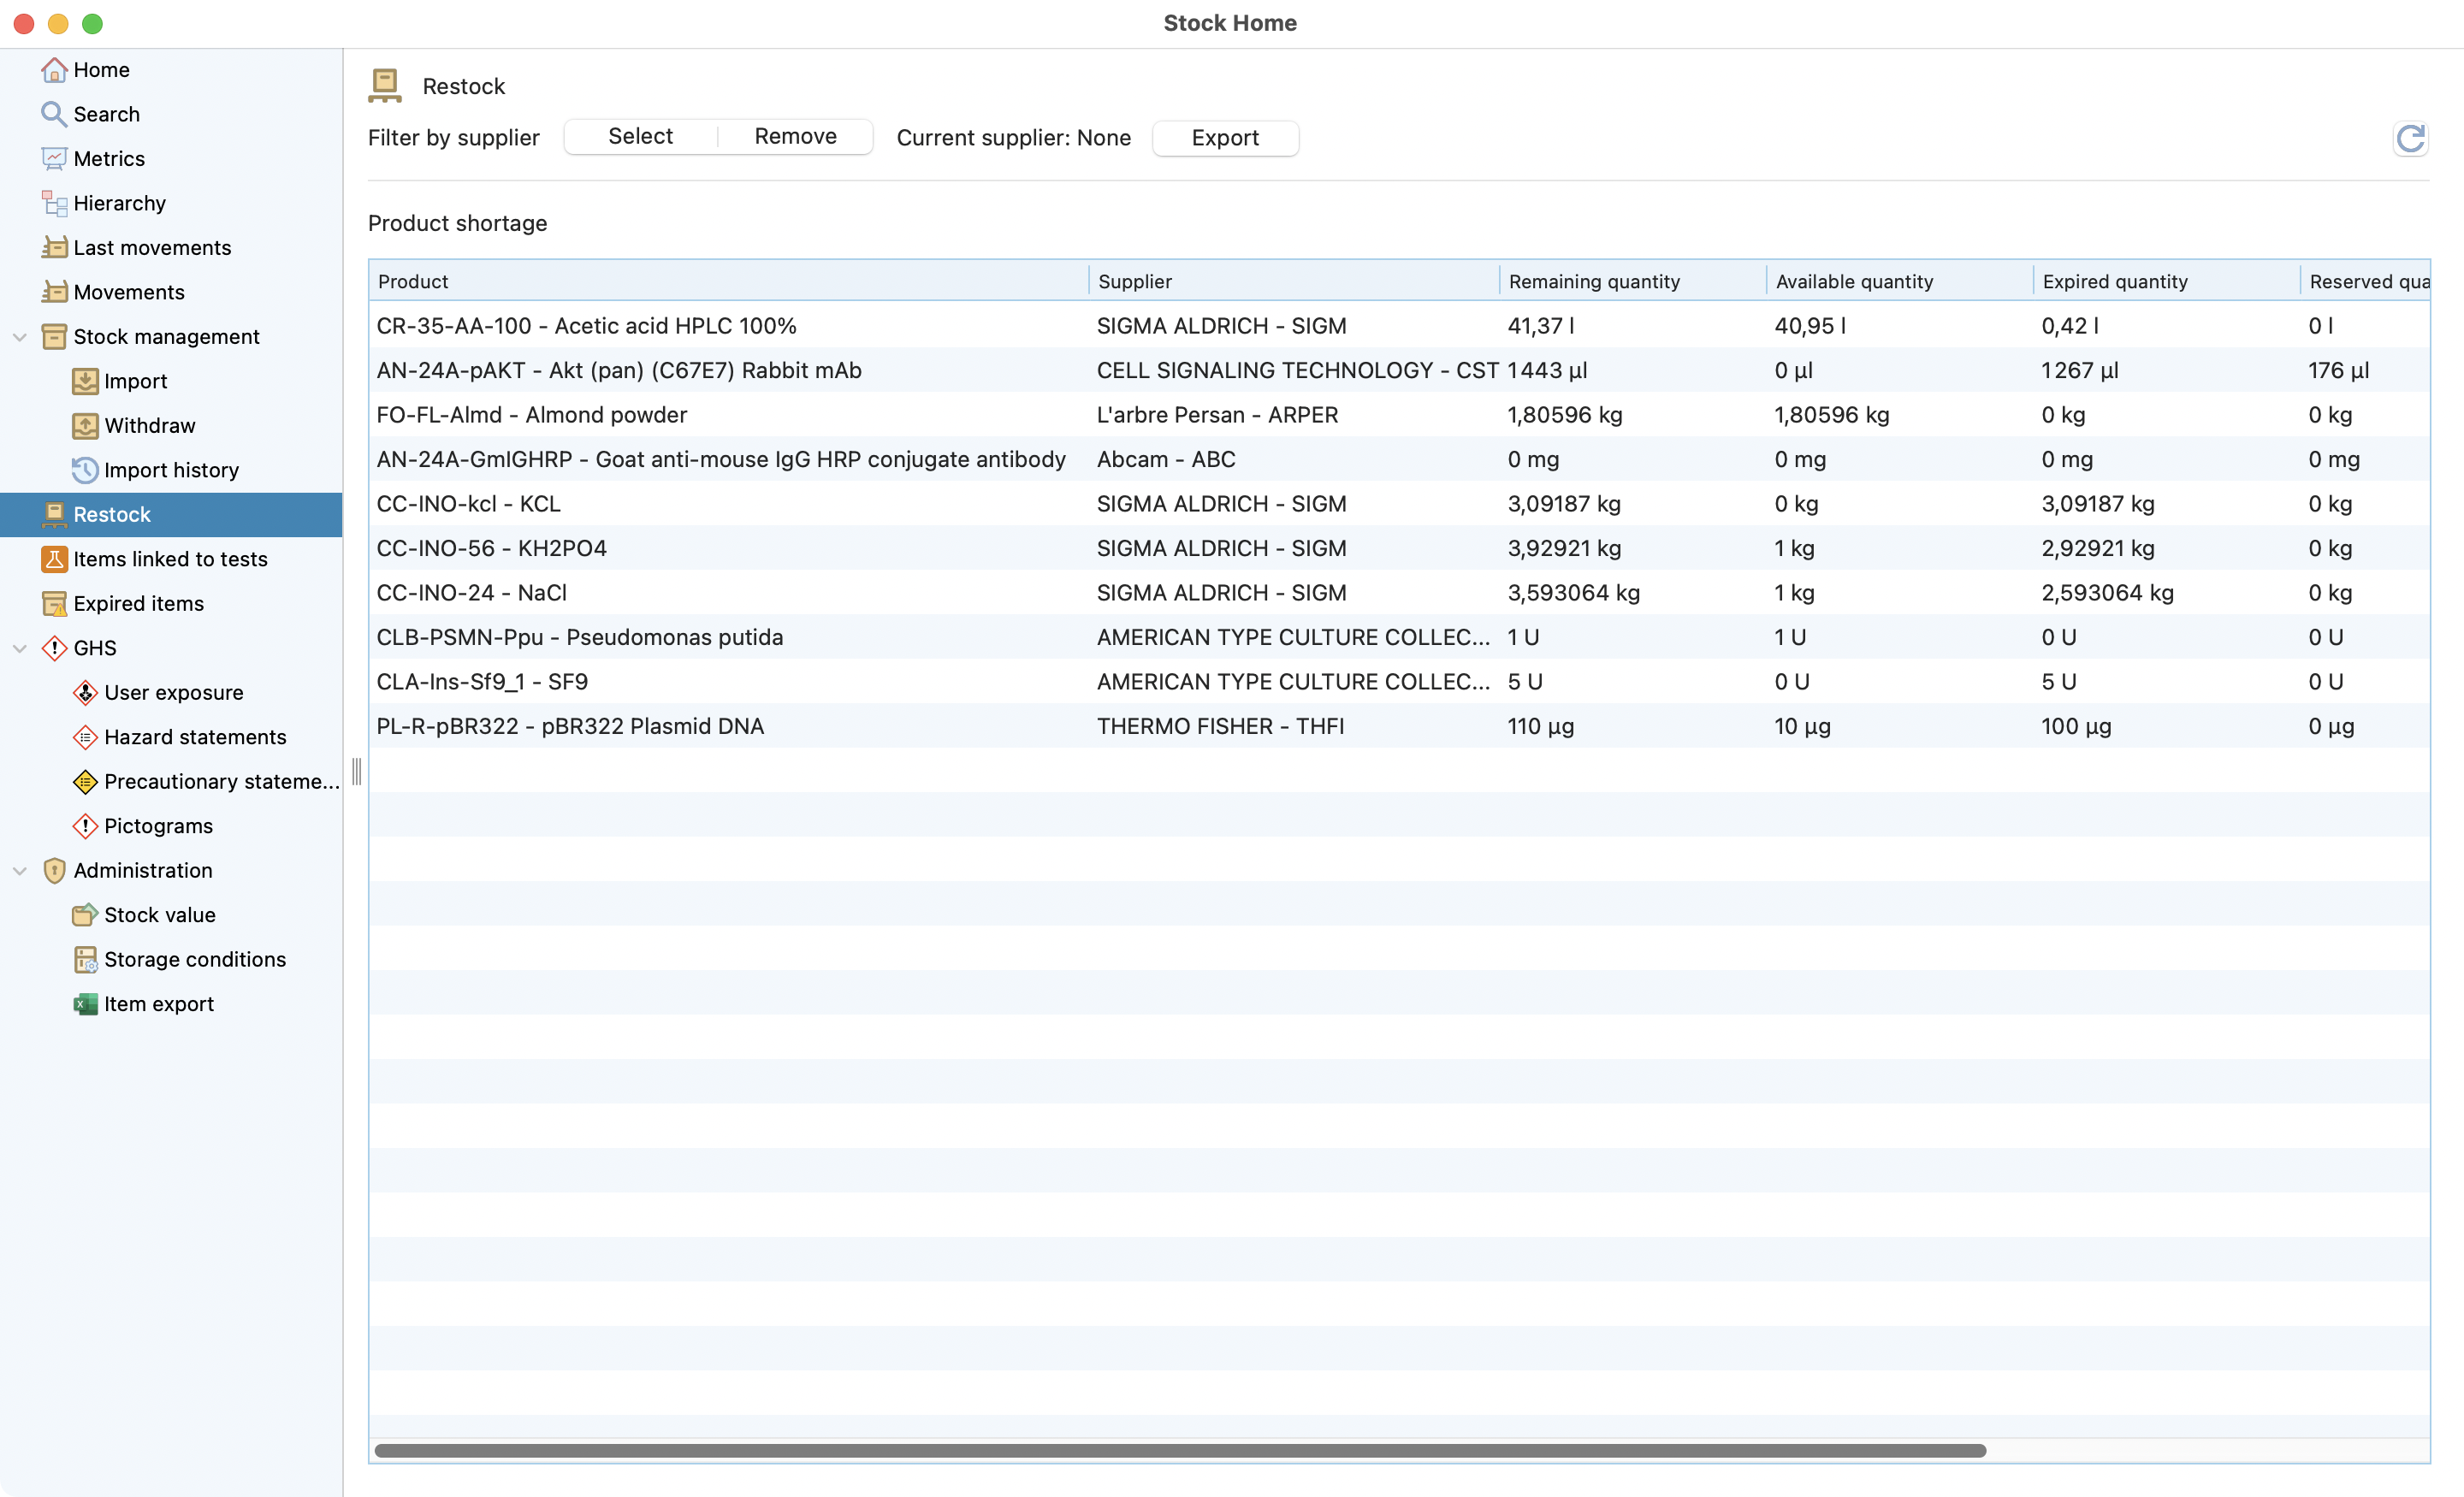This screenshot has width=2464, height=1497.
Task: Select the Pseudomonas putida row
Action: (1399, 637)
